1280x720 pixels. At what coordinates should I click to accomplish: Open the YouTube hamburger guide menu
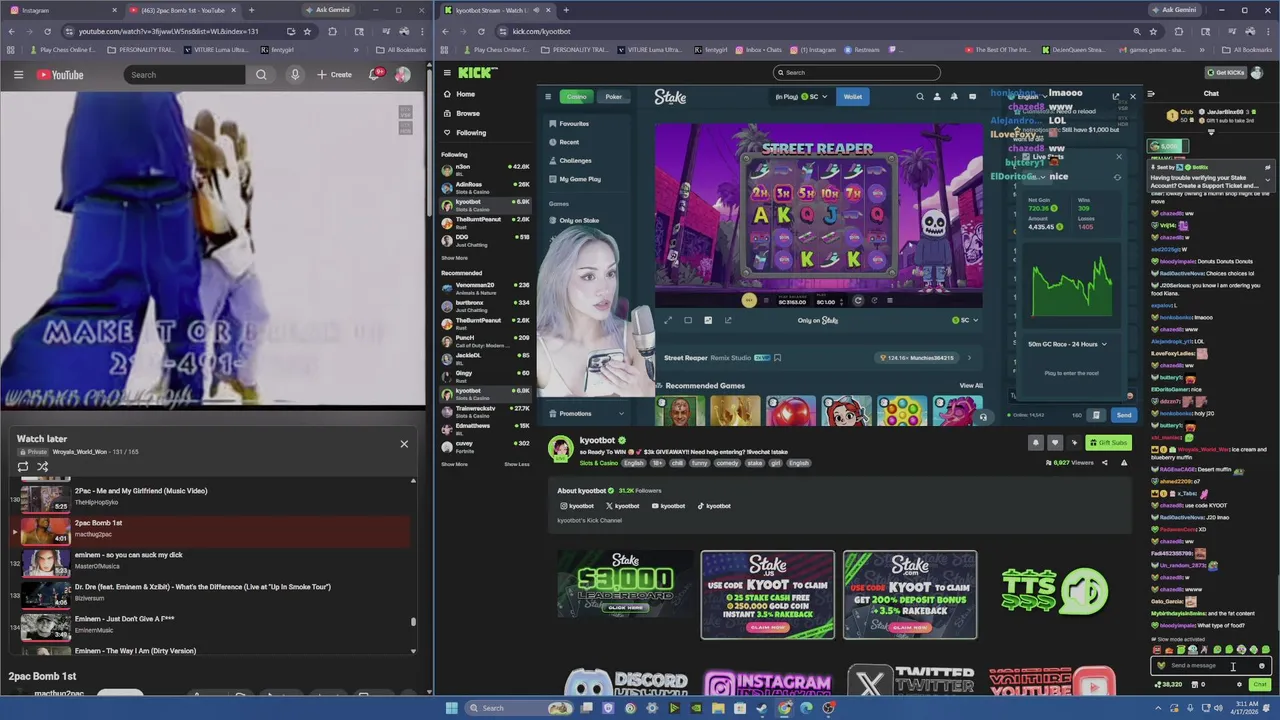click(x=18, y=75)
